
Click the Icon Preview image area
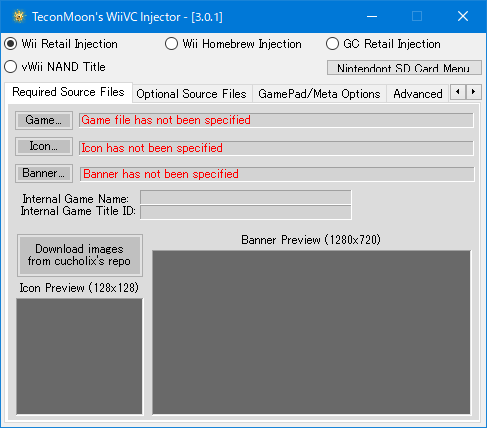[79, 356]
